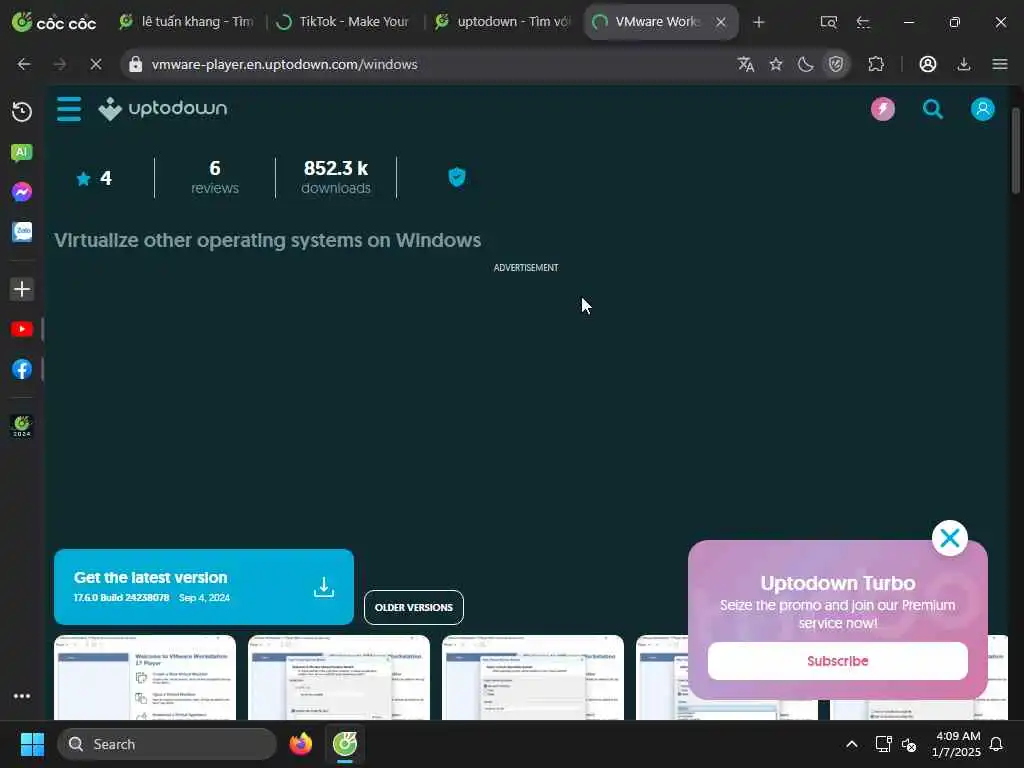This screenshot has height=768, width=1024.
Task: Open the ad-block shield icon
Action: click(836, 64)
